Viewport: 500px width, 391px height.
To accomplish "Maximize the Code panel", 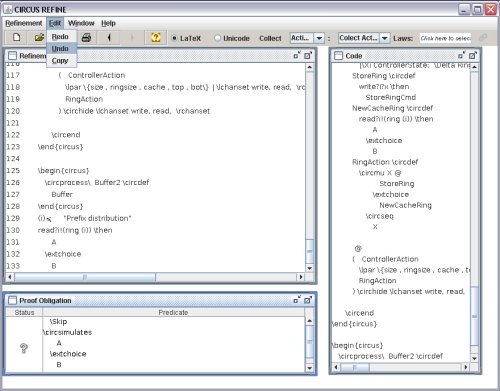I will (x=472, y=56).
